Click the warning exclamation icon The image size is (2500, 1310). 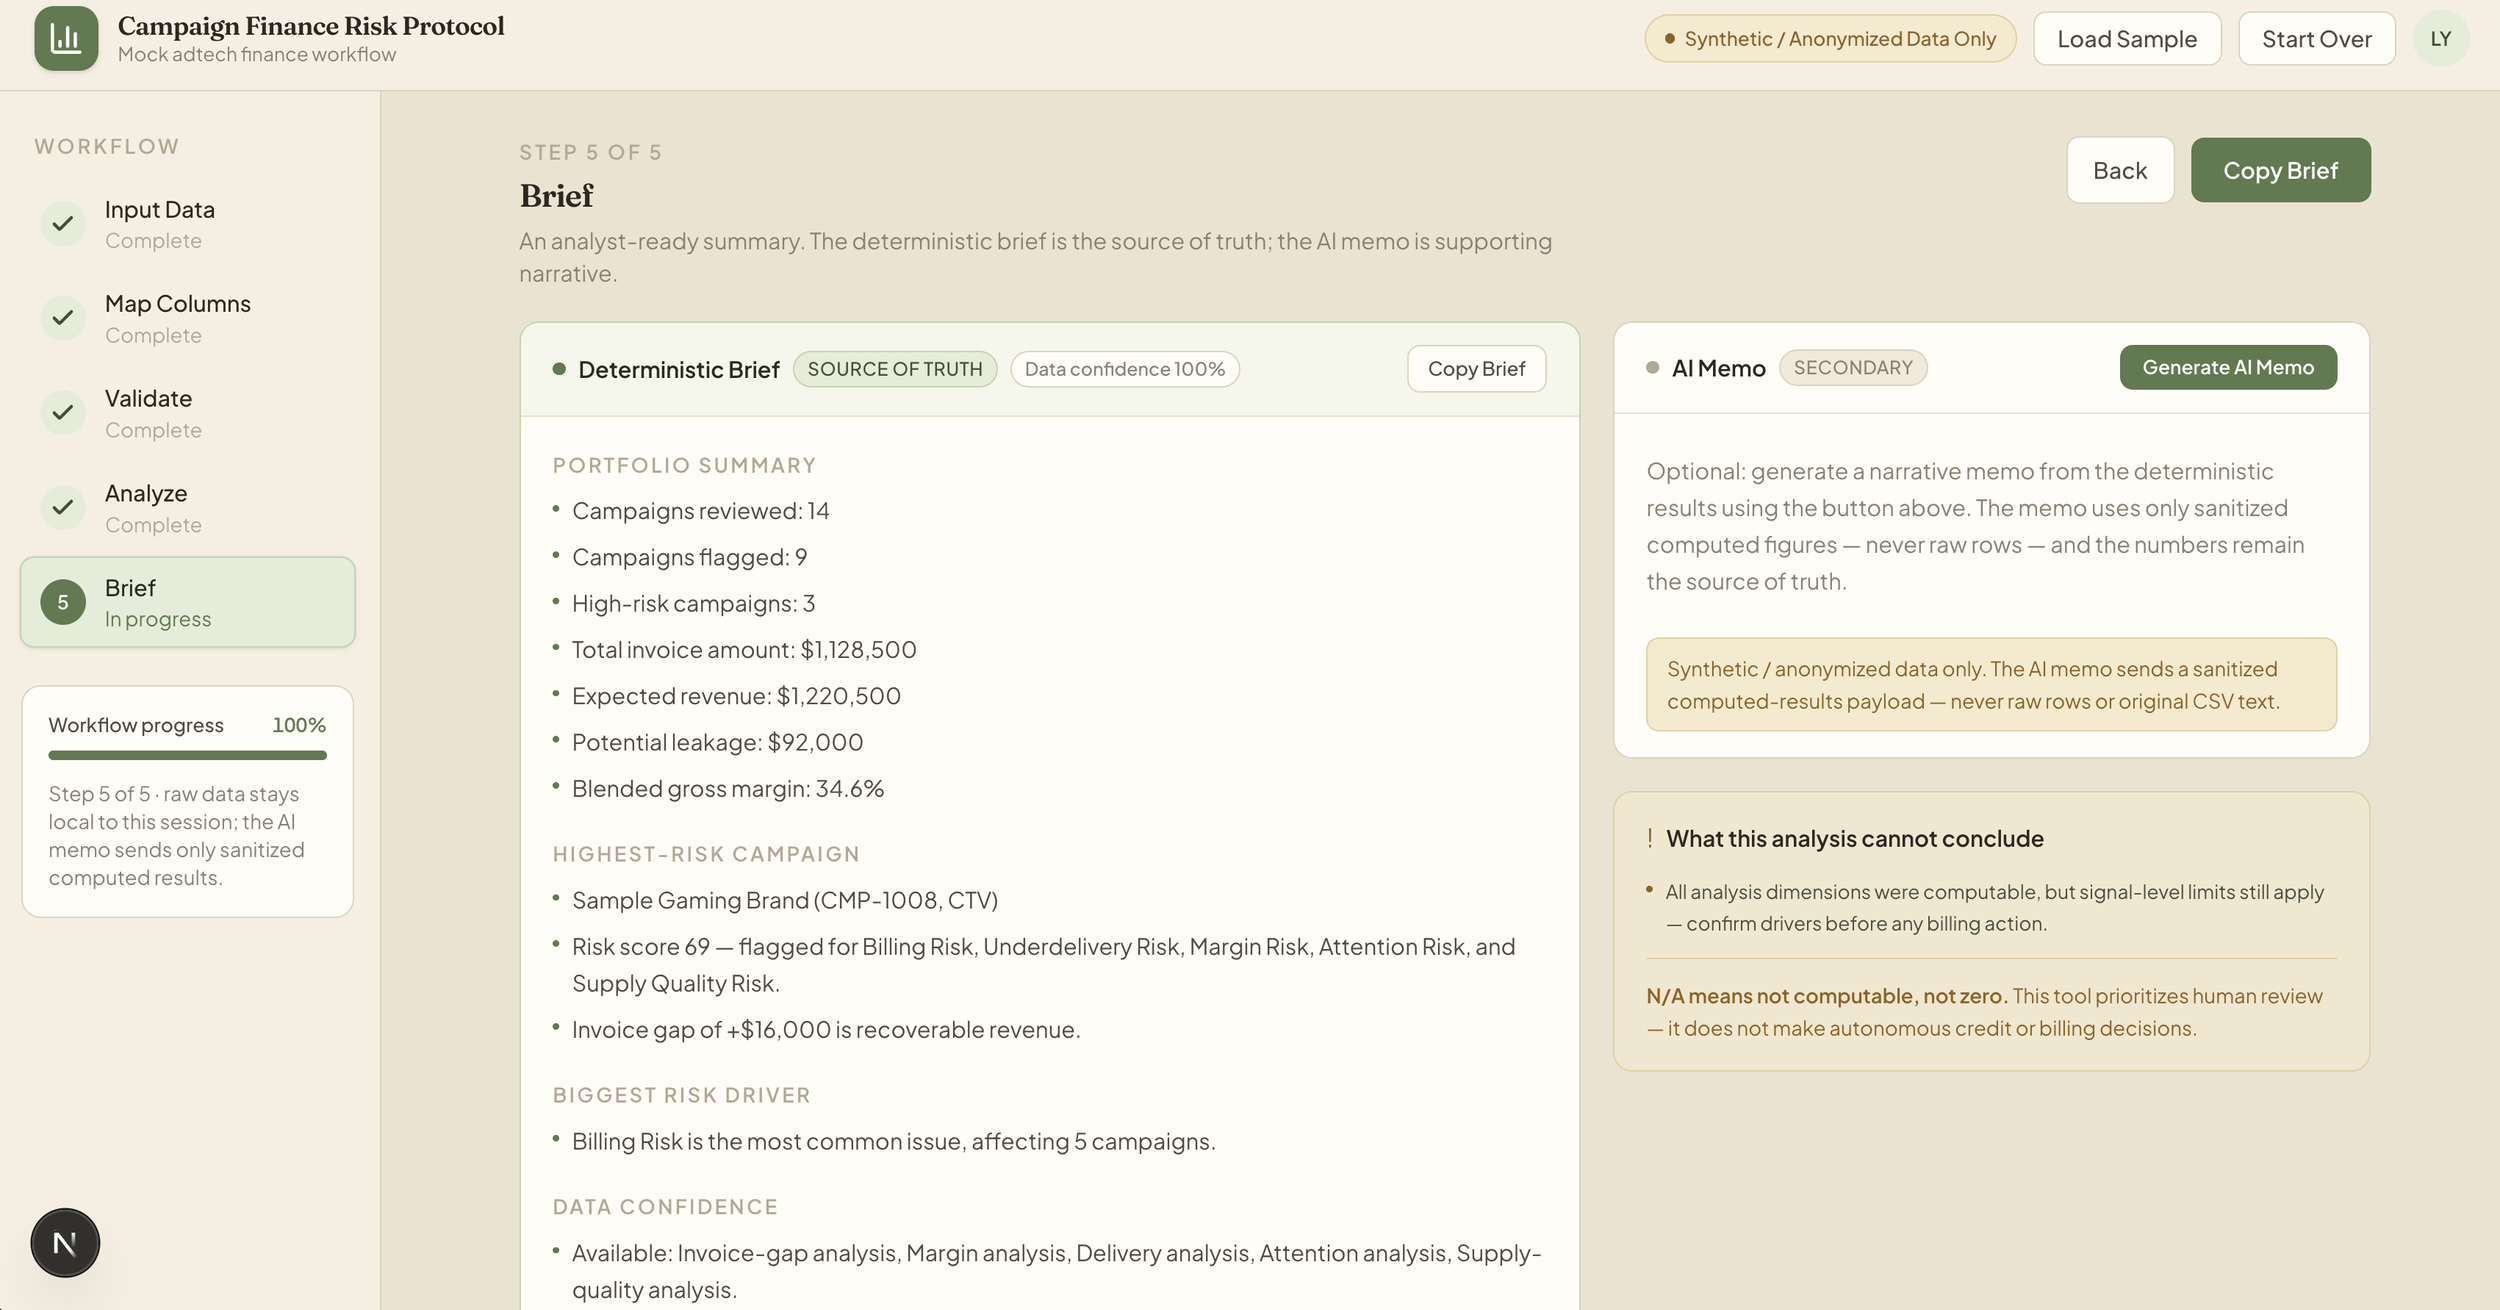tap(1650, 838)
